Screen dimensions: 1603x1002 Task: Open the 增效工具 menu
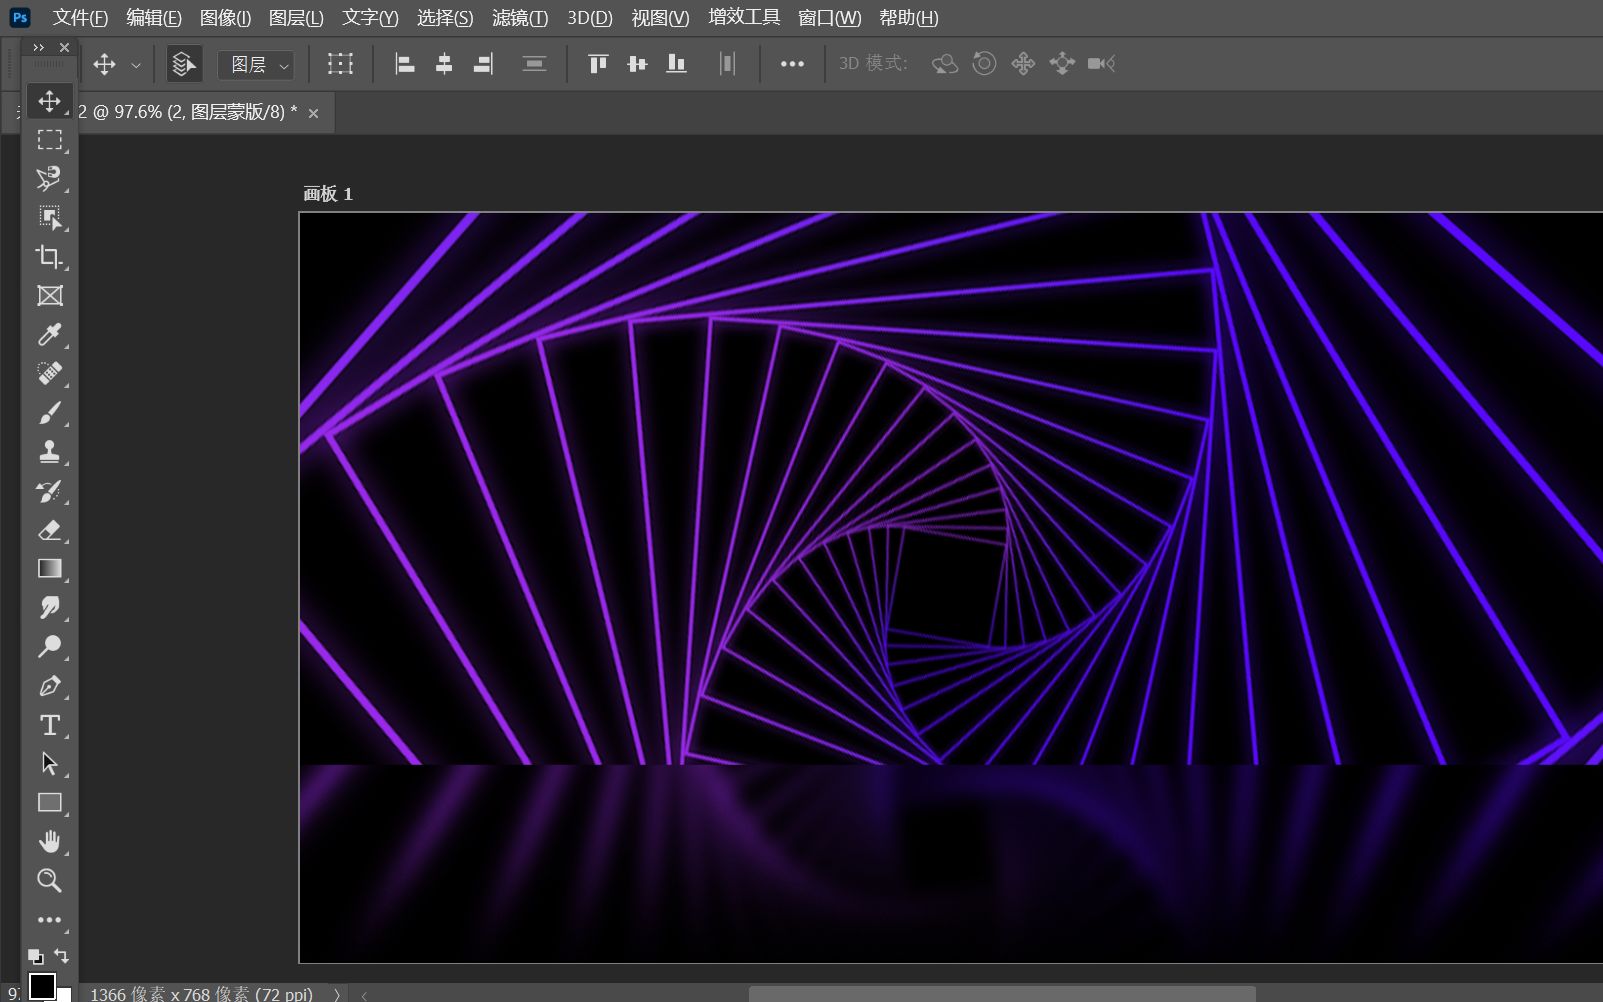tap(744, 18)
